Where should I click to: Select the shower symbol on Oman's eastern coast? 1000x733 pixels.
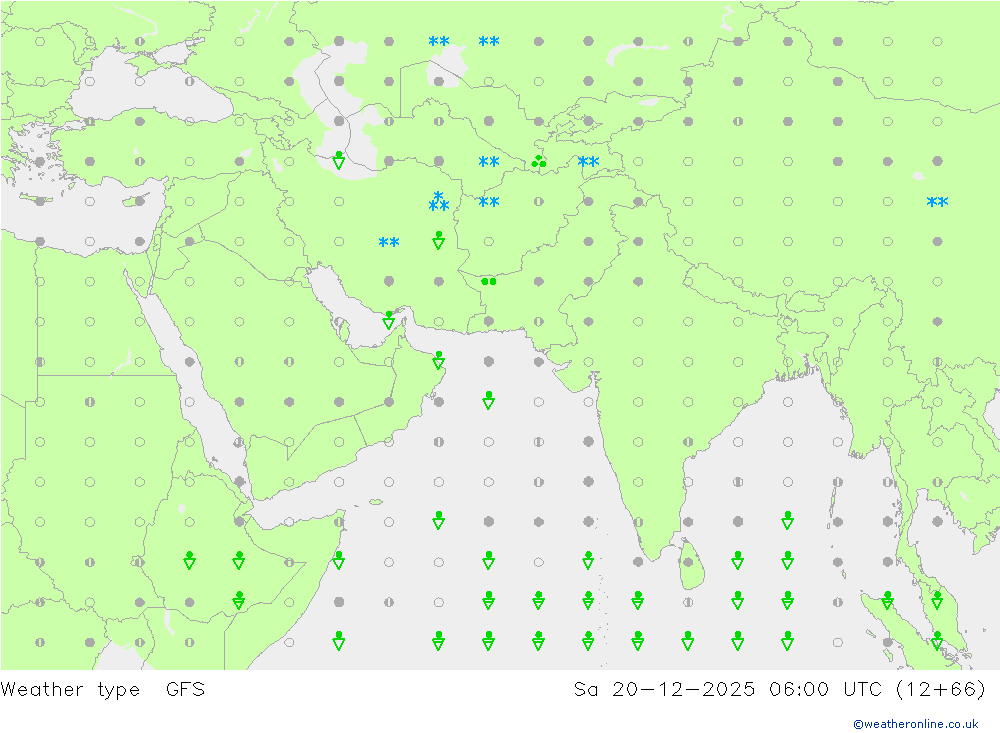(439, 360)
